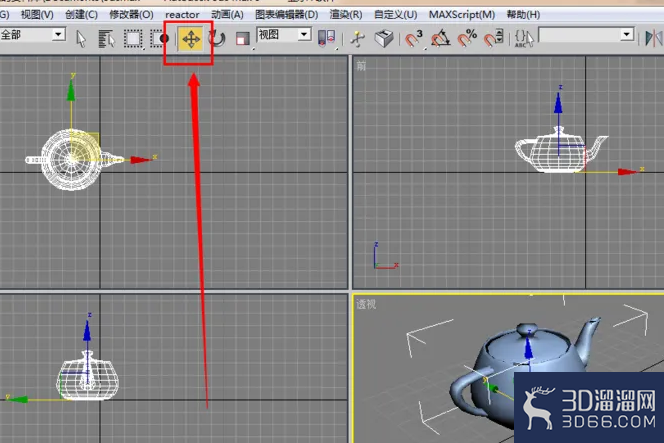Toggle the Spinner Snap magnet
Screen dimensions: 664x443
tap(493, 39)
